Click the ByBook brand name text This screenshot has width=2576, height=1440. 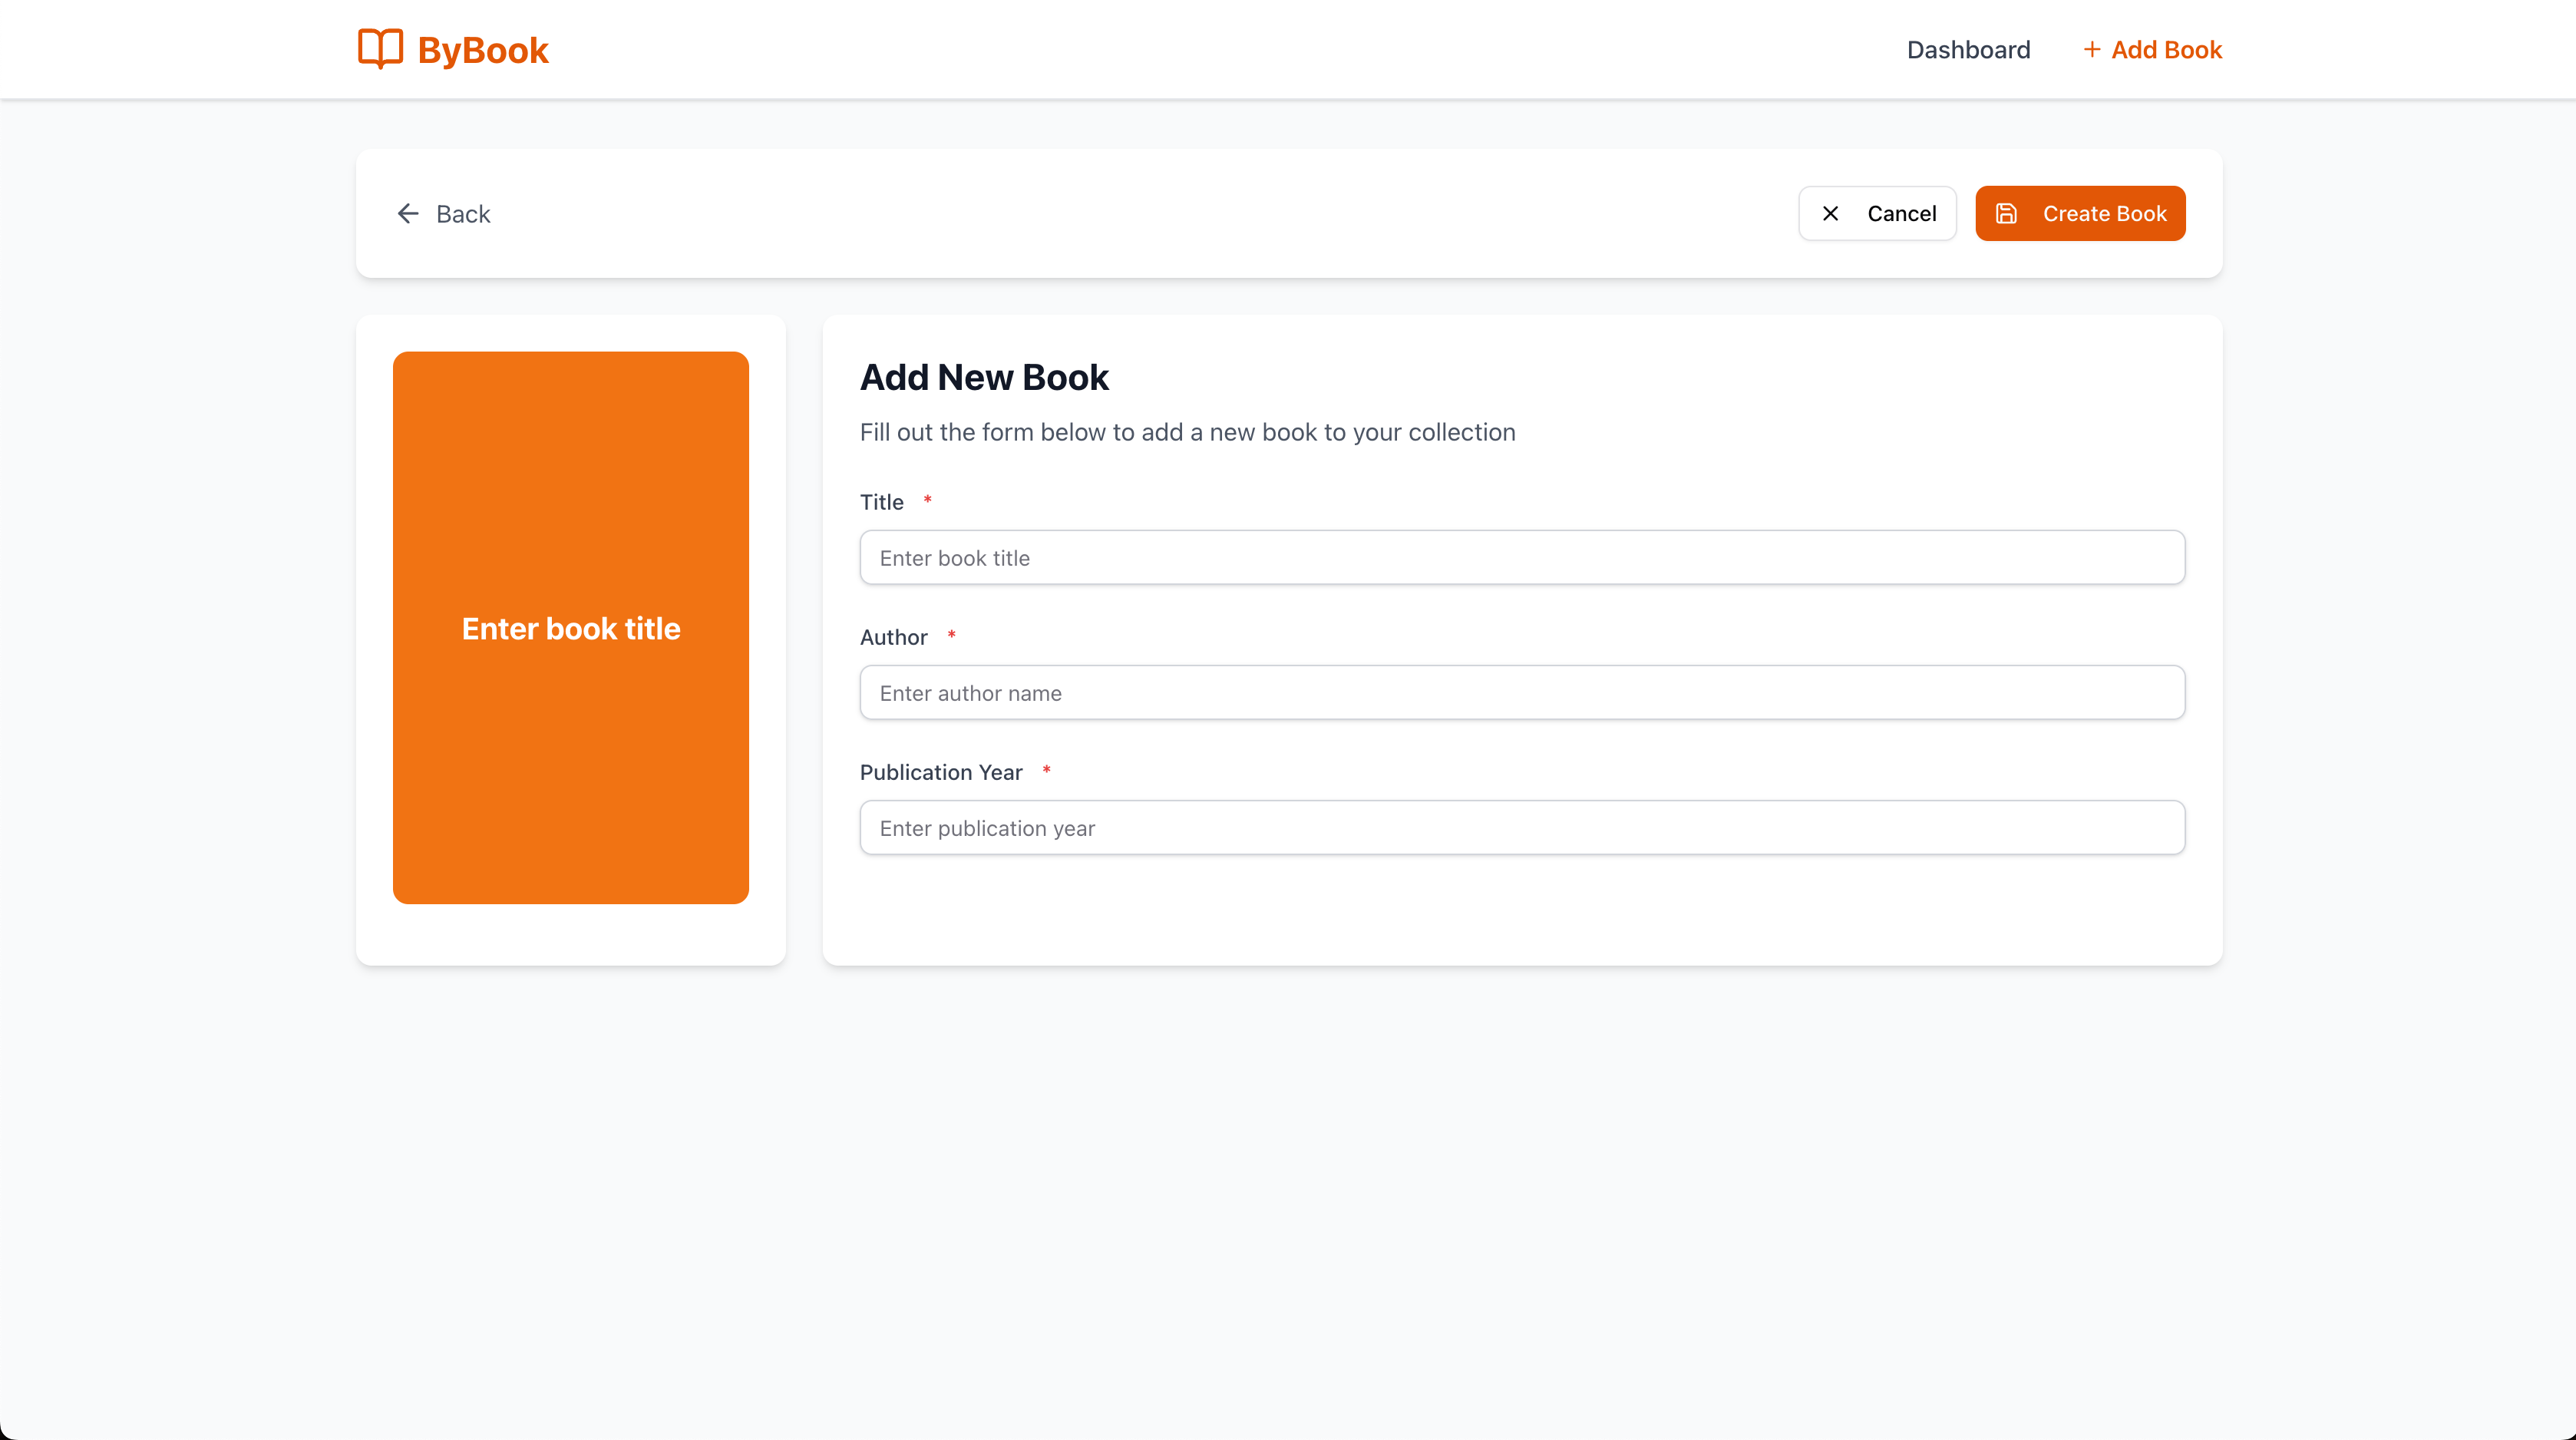483,50
